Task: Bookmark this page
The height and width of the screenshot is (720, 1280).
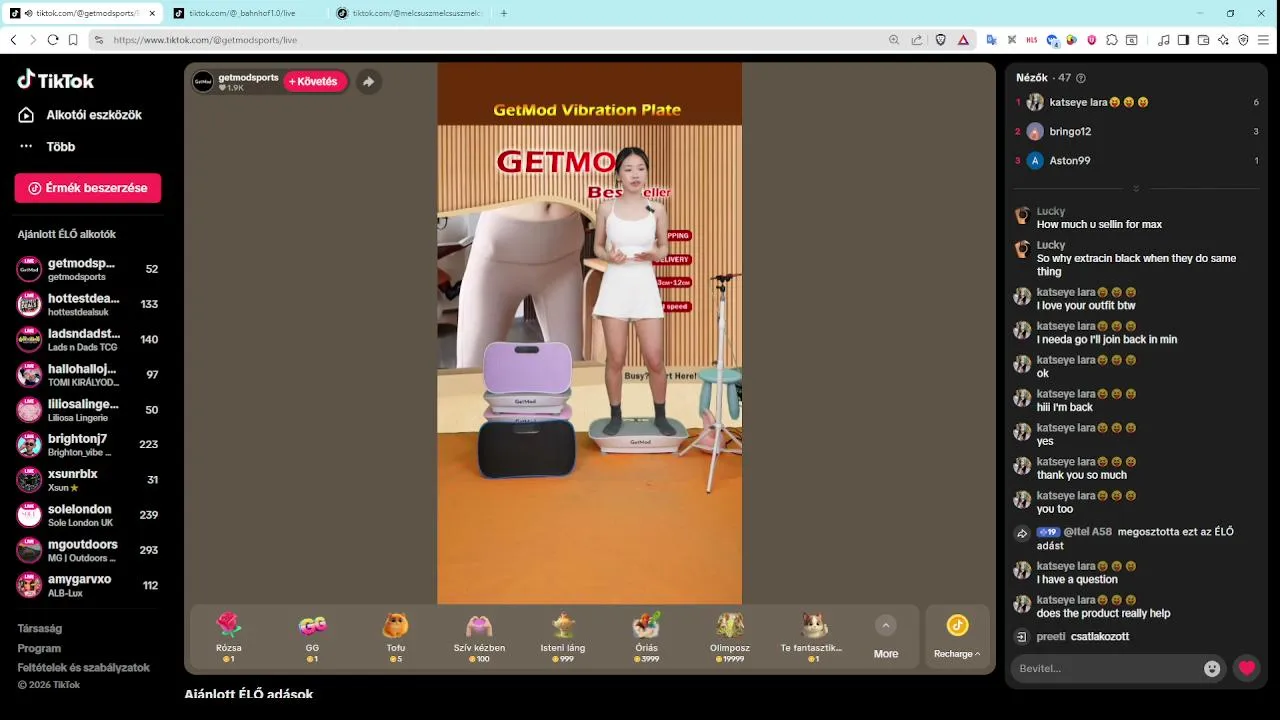Action: [x=73, y=40]
